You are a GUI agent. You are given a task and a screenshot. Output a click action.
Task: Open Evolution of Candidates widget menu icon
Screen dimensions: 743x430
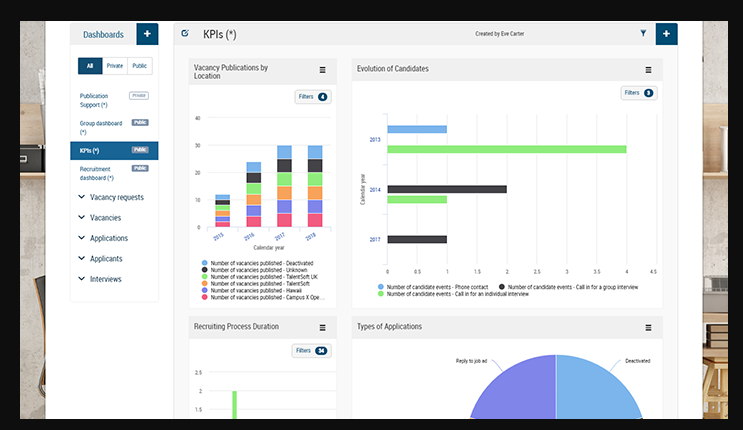(648, 70)
